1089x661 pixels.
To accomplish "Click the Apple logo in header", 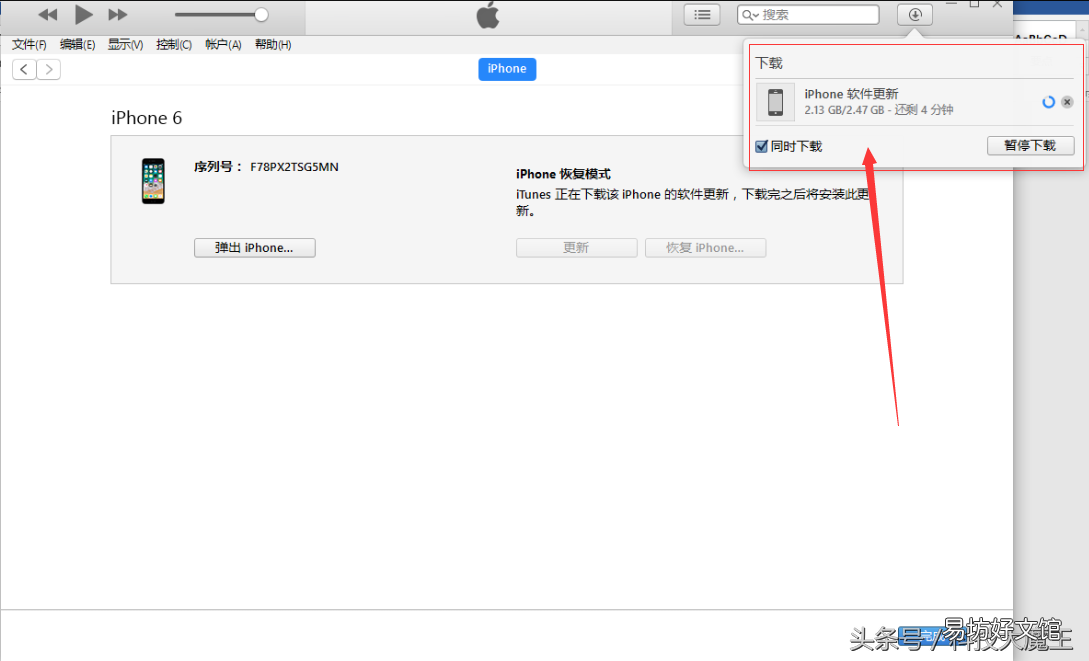I will 488,15.
